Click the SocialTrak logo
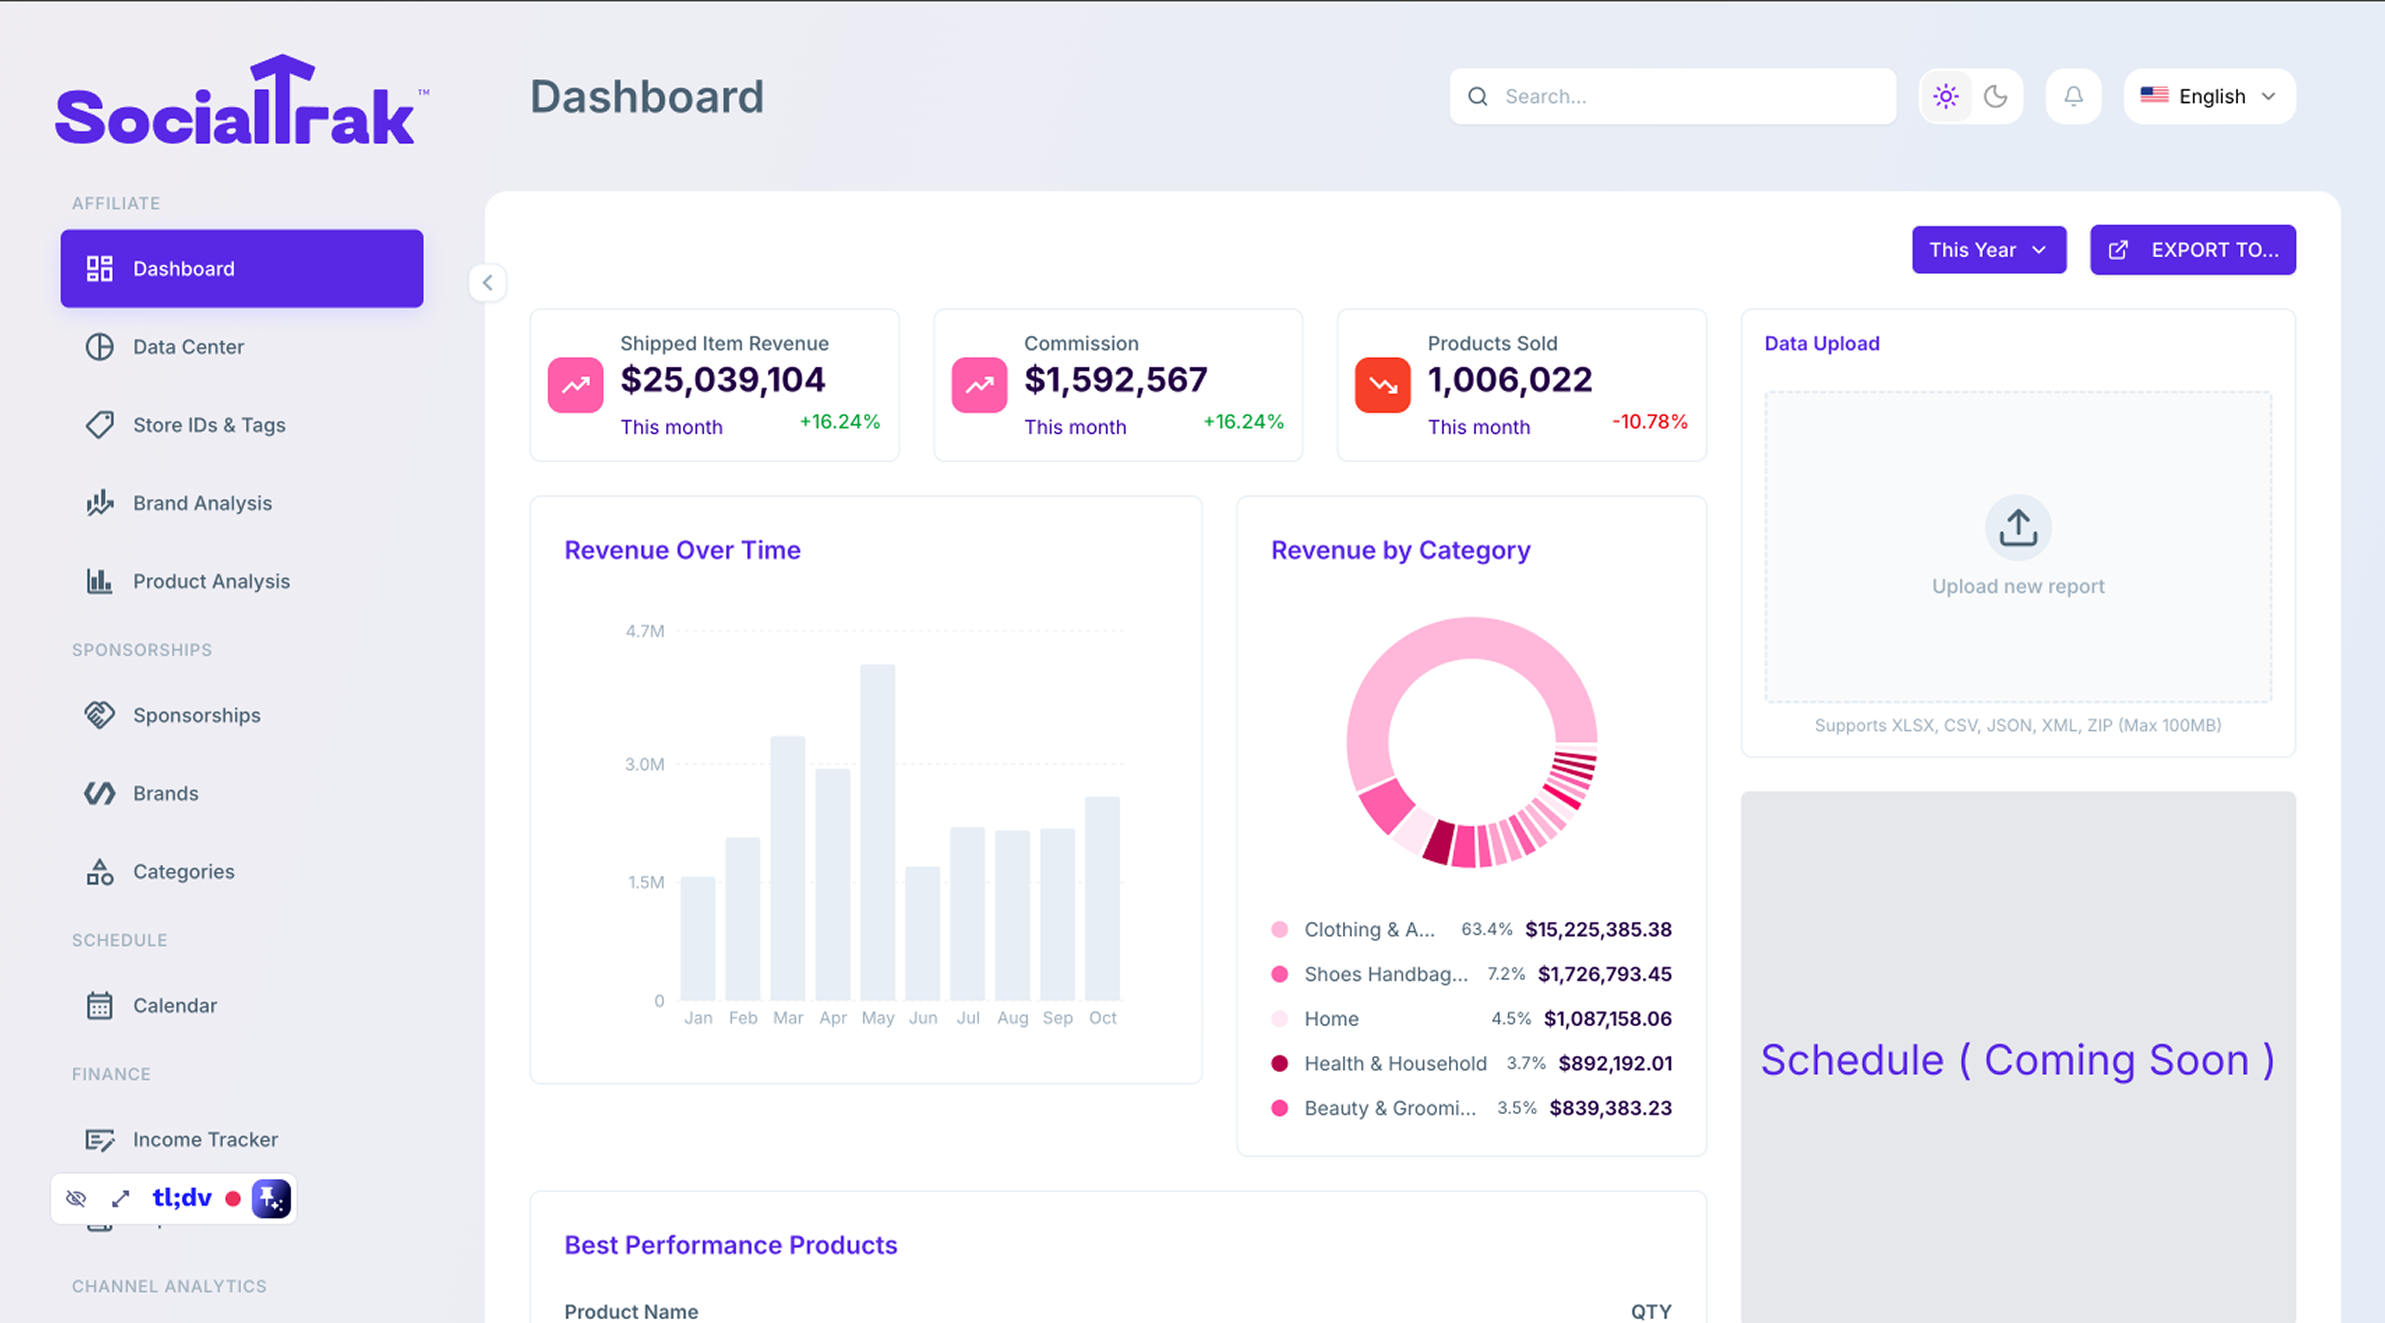The width and height of the screenshot is (2385, 1323). 241,100
